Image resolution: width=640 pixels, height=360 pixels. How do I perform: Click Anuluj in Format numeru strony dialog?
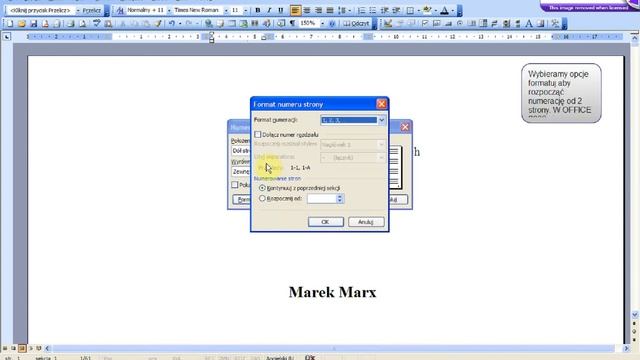366,222
